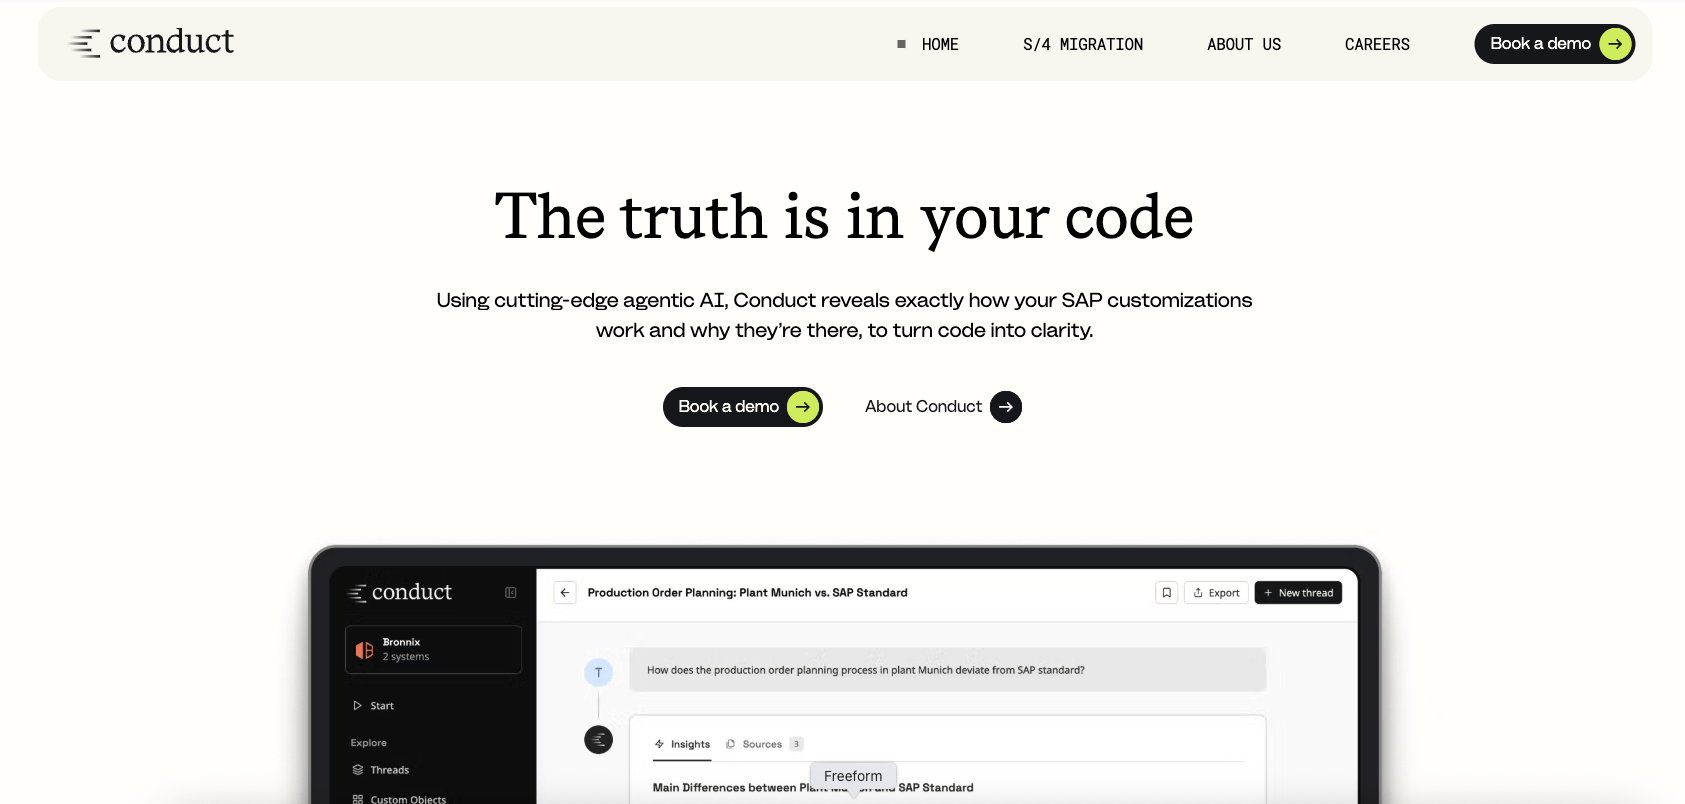Viewport: 1685px width, 804px height.
Task: Select the Insights tab
Action: 683,744
